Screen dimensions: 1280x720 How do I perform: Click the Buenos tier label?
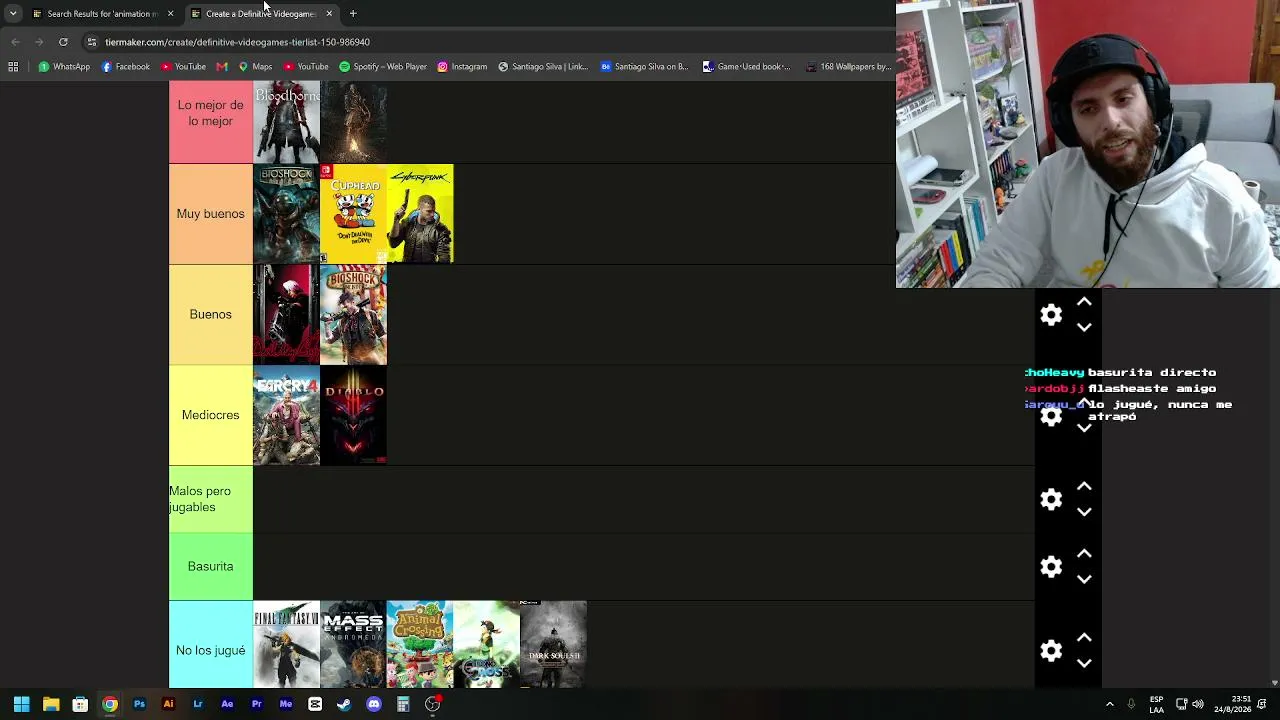[210, 314]
